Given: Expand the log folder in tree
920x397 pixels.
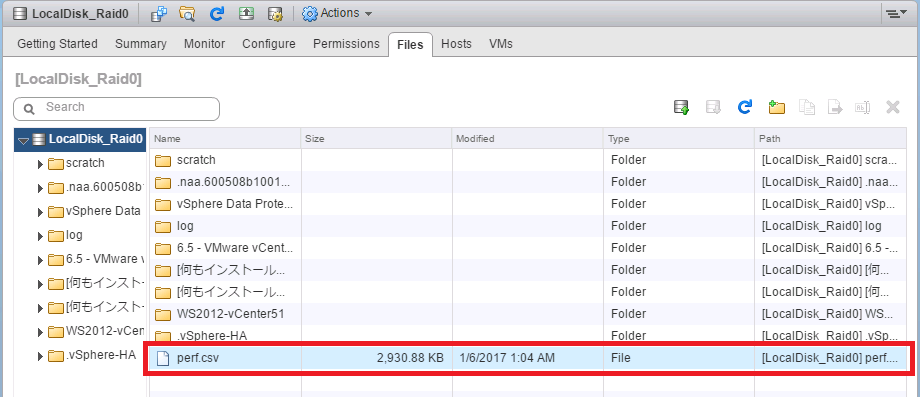Looking at the screenshot, I should tap(40, 236).
